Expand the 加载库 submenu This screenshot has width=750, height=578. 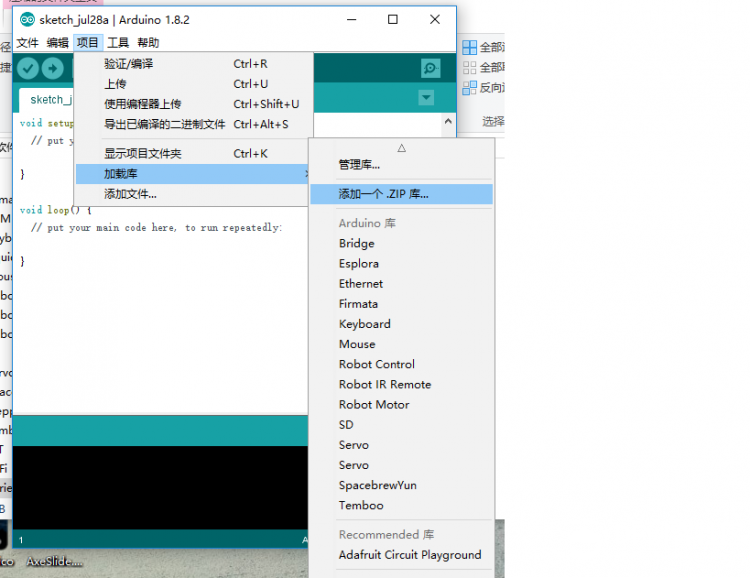click(194, 174)
